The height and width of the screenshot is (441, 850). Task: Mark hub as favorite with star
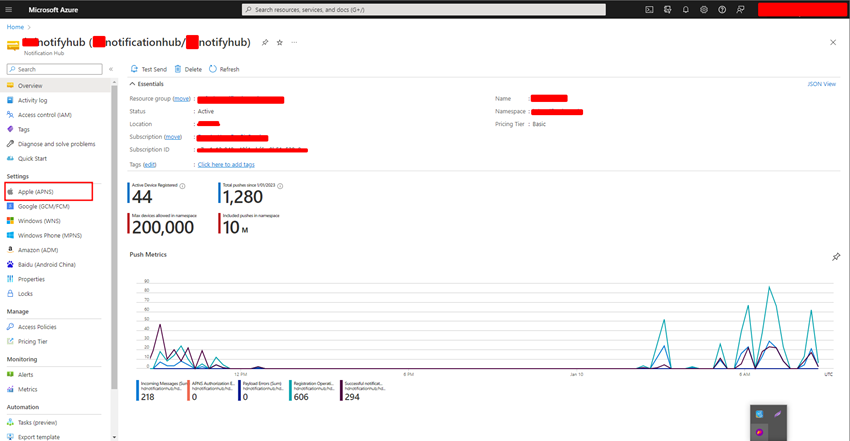[x=280, y=42]
